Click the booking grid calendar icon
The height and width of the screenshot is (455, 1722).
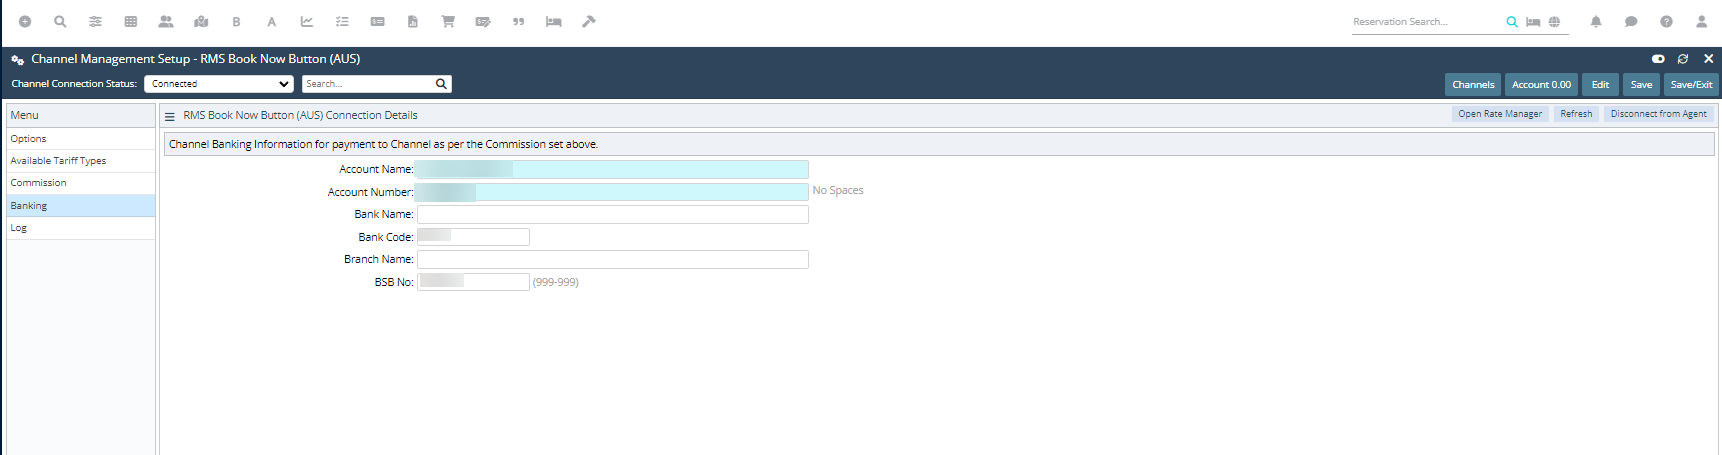pyautogui.click(x=131, y=21)
